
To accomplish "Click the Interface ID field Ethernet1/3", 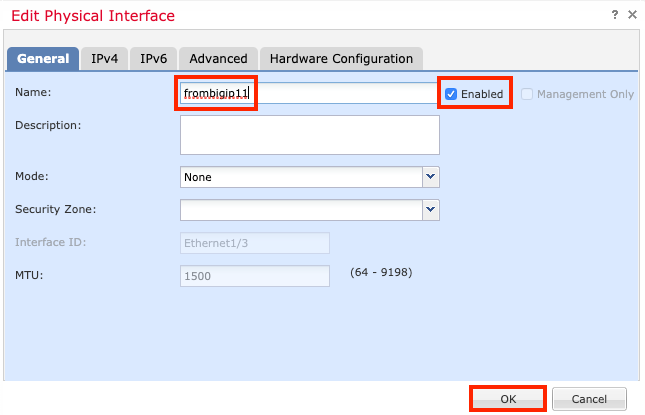I will tap(255, 243).
